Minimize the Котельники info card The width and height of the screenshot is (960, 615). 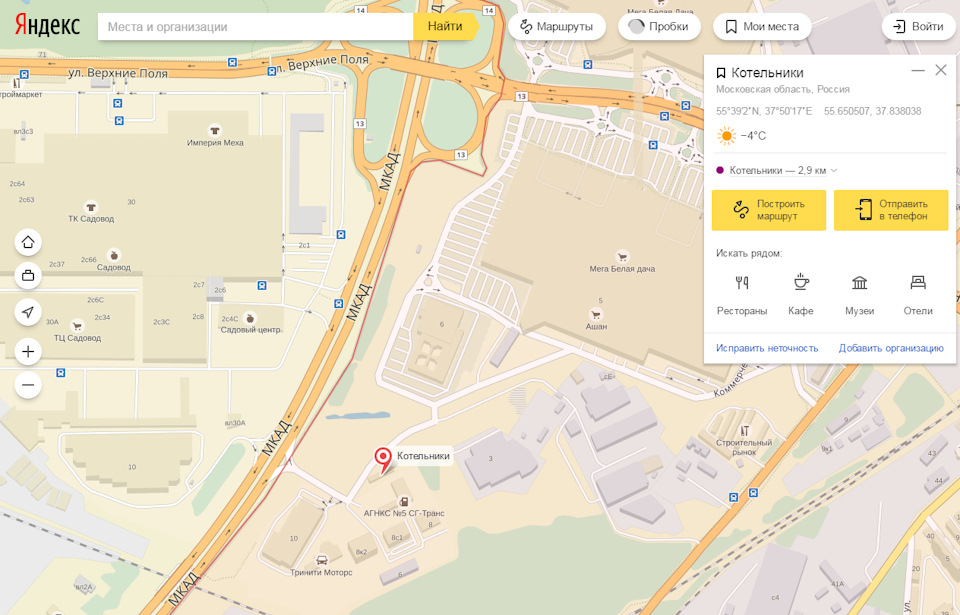(918, 70)
